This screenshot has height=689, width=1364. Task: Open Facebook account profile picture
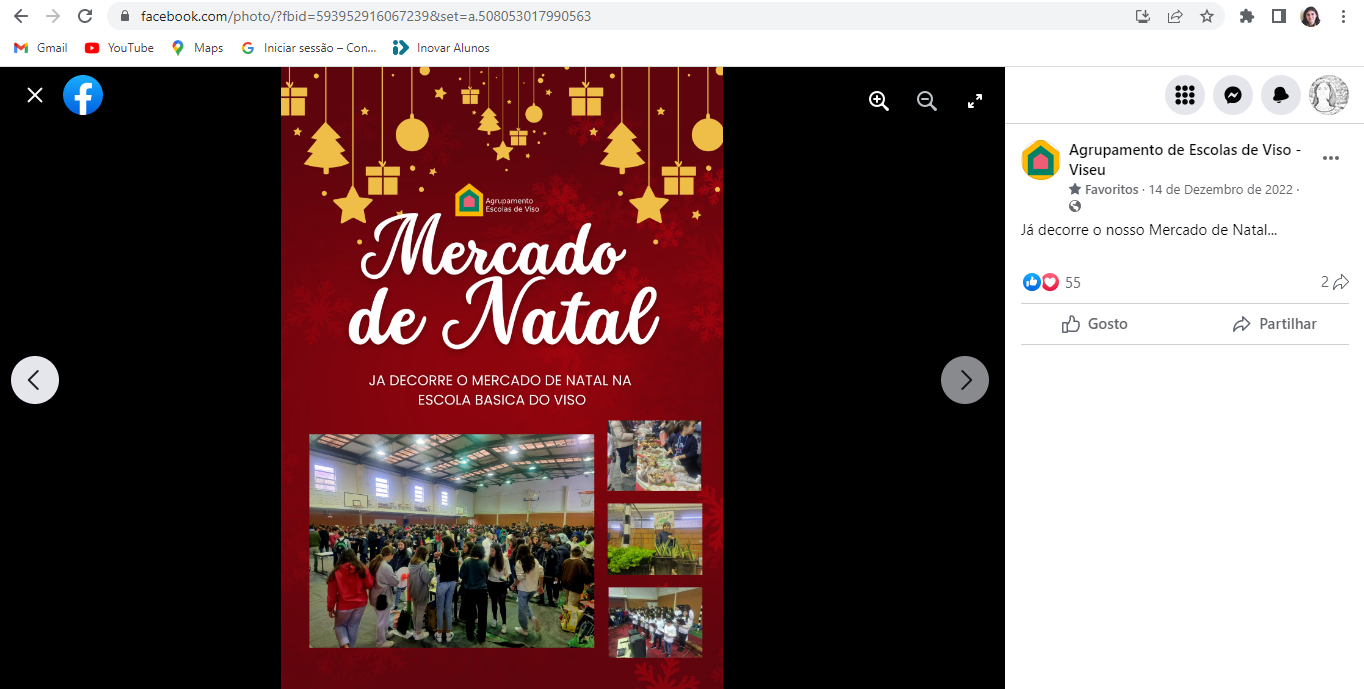point(1329,95)
